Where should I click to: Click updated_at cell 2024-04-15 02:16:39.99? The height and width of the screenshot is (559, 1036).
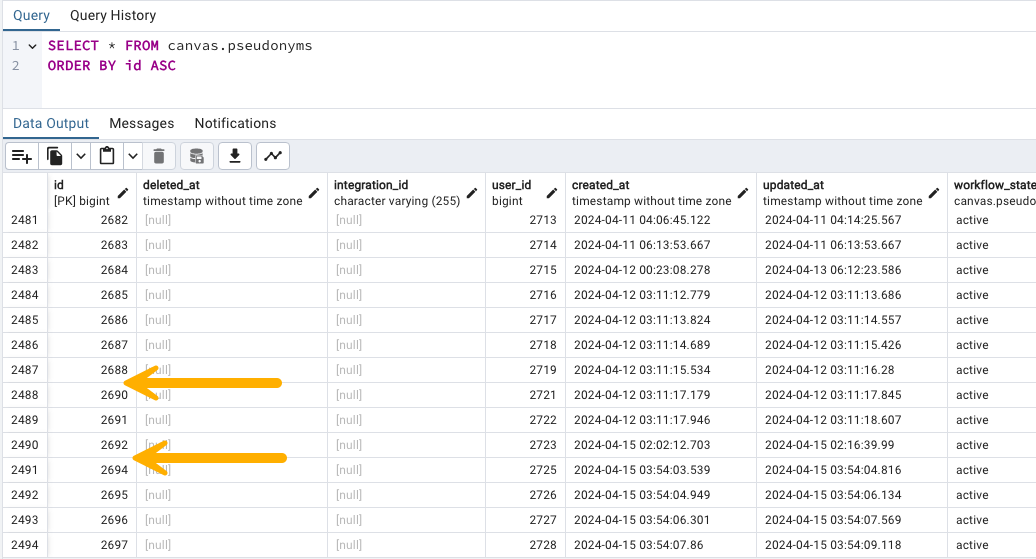click(852, 445)
